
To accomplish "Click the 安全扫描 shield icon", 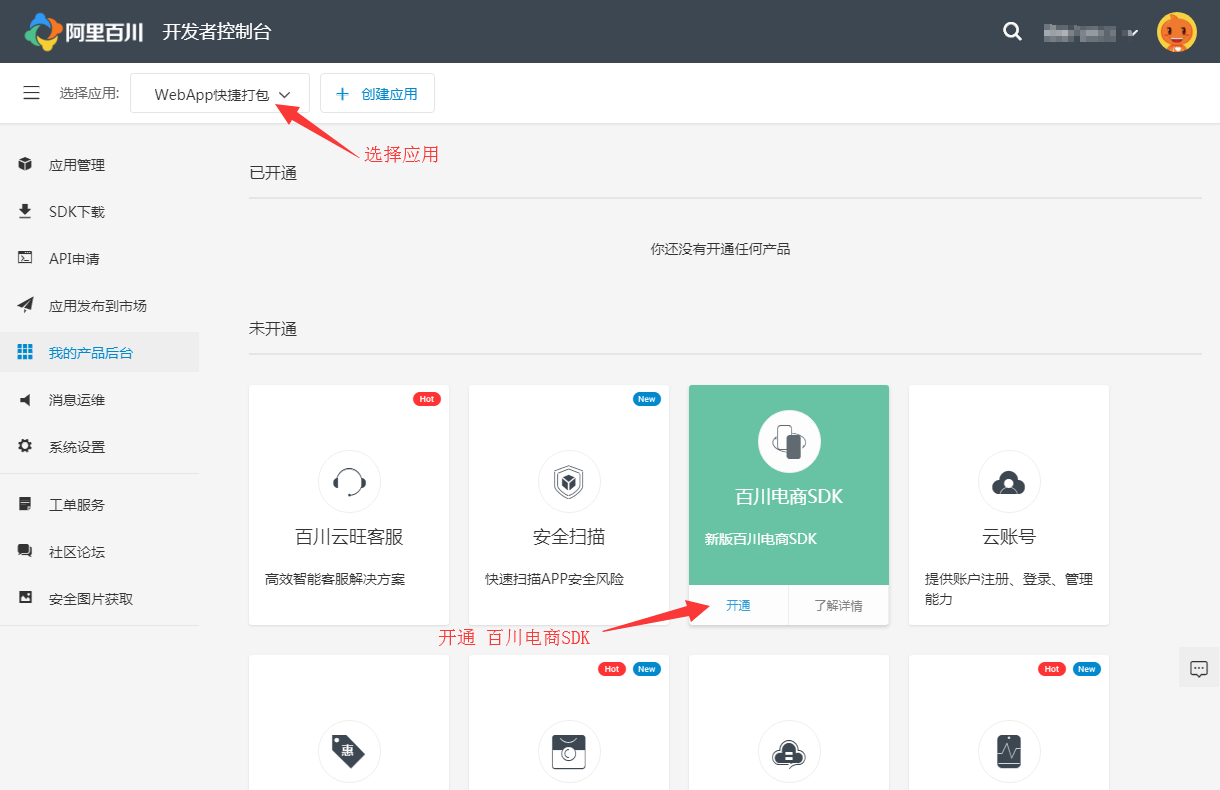I will coord(569,482).
